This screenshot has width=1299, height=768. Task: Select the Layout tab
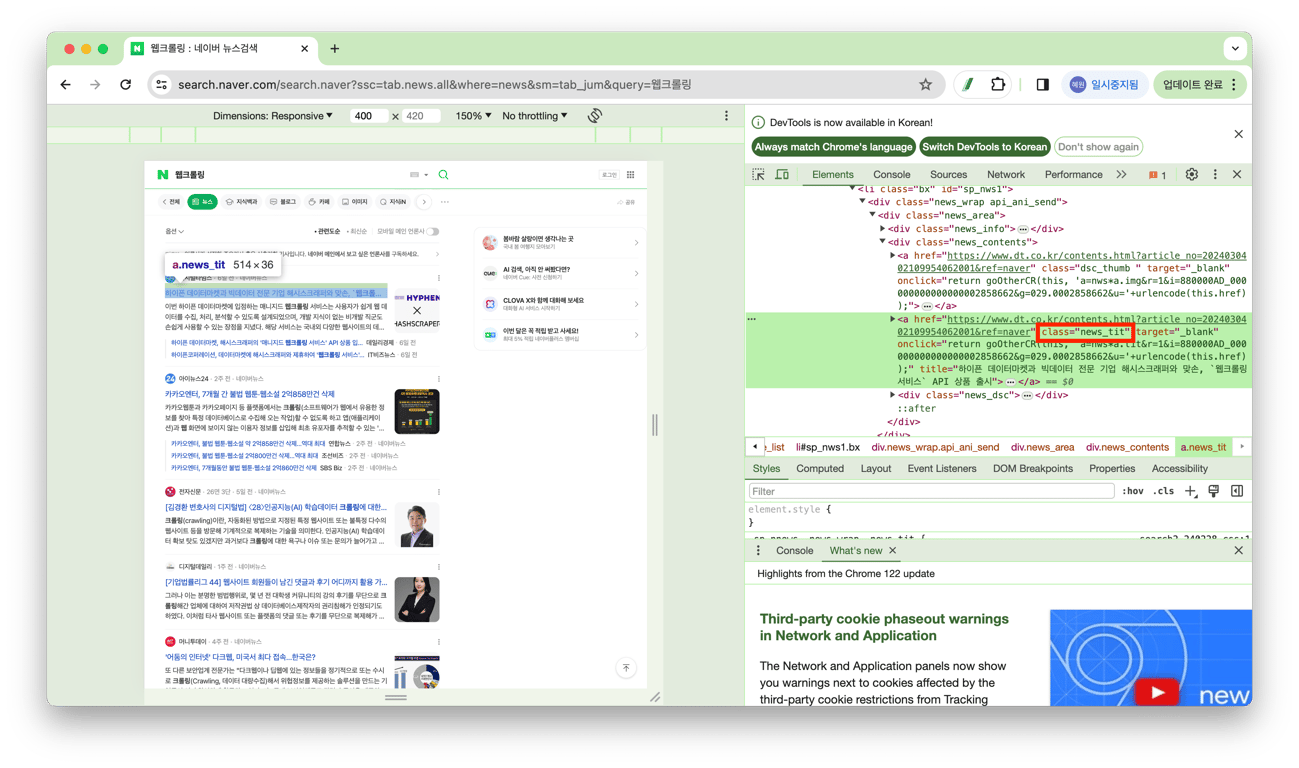[875, 469]
